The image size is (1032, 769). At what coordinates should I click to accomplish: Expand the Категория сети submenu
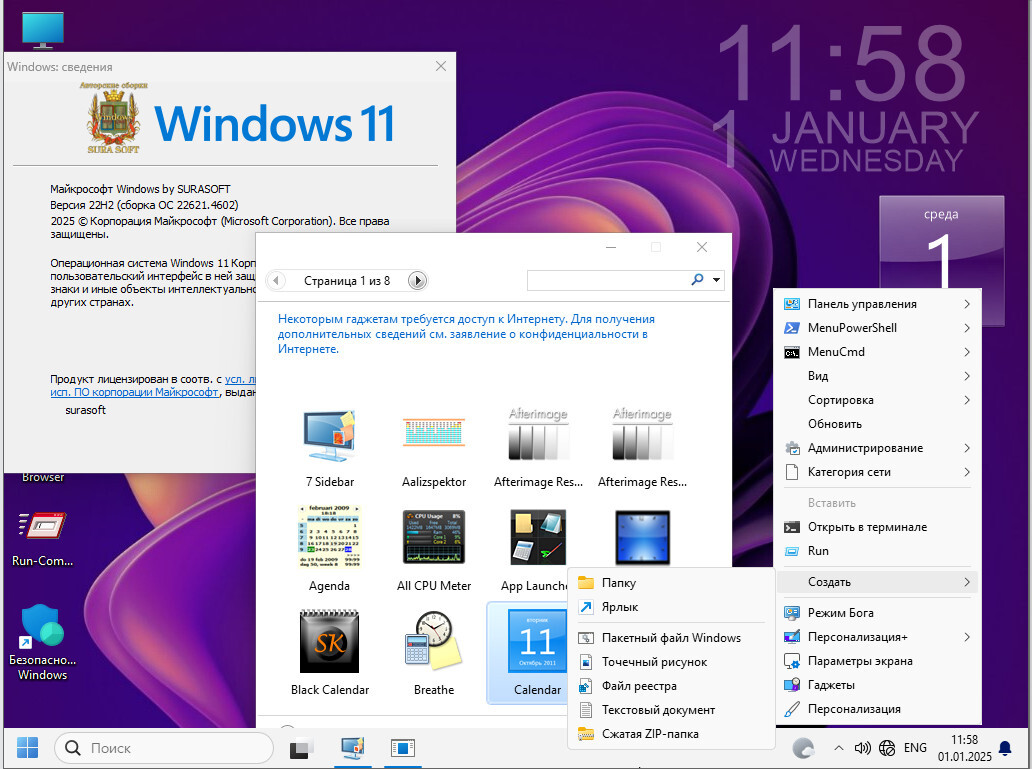pyautogui.click(x=877, y=472)
